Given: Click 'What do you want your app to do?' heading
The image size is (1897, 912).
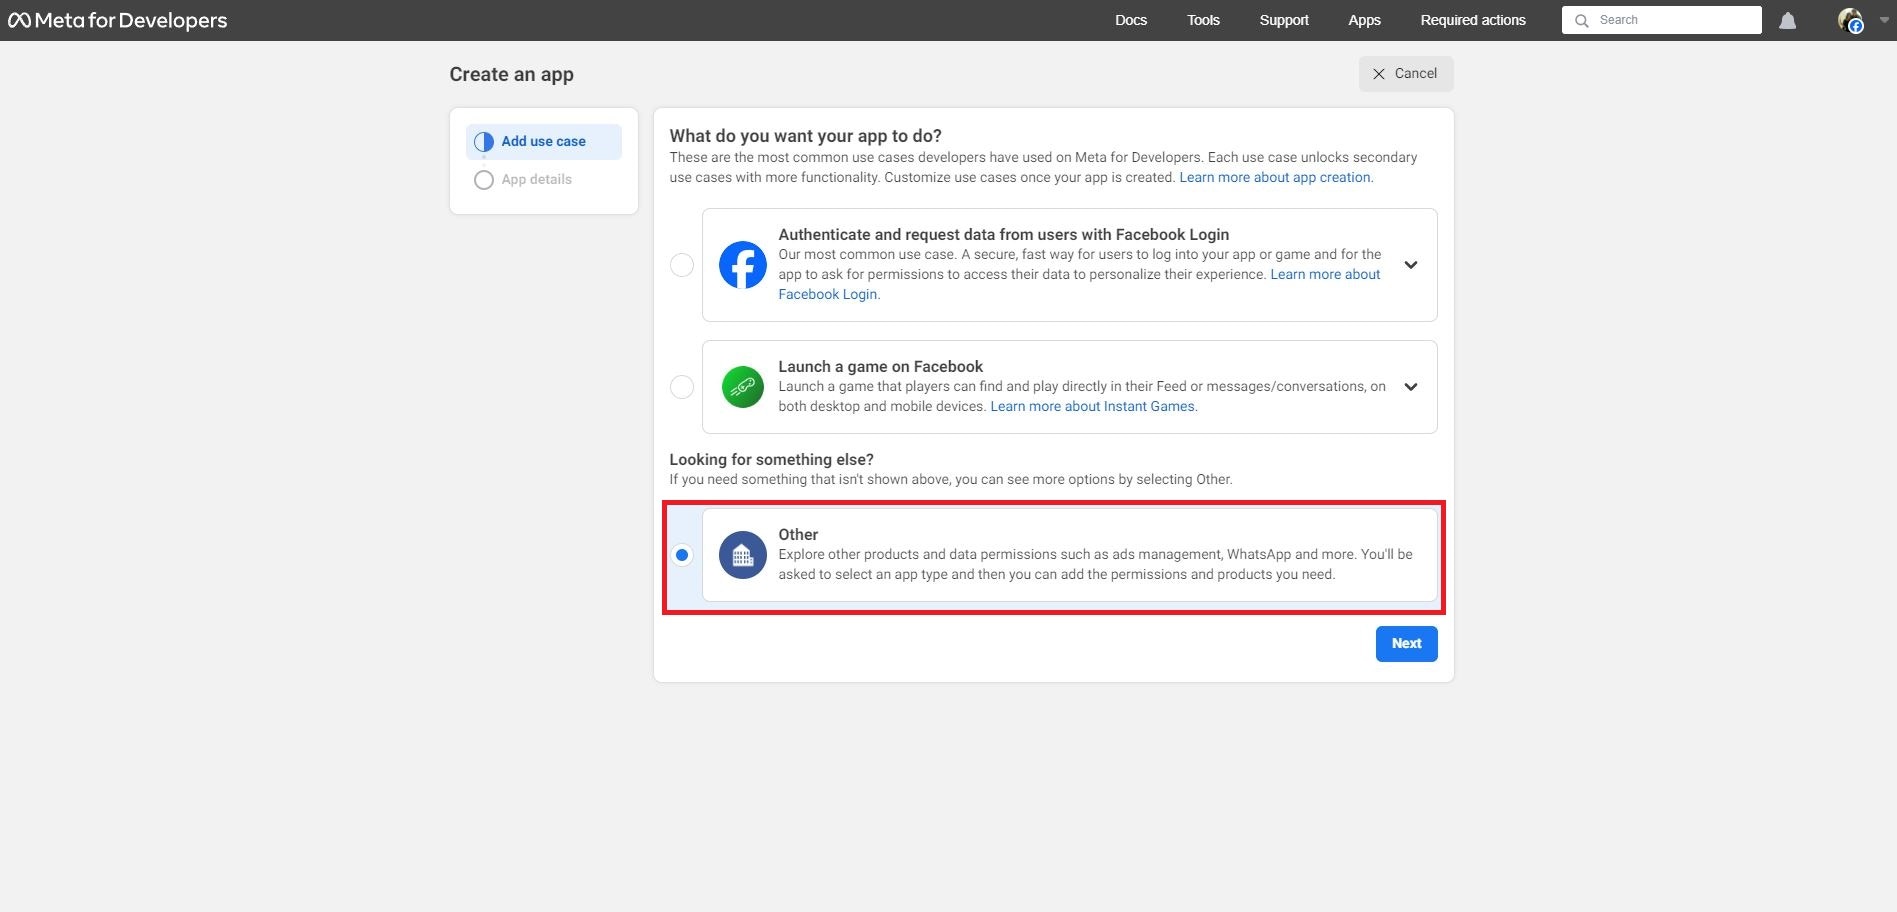Looking at the screenshot, I should [805, 136].
